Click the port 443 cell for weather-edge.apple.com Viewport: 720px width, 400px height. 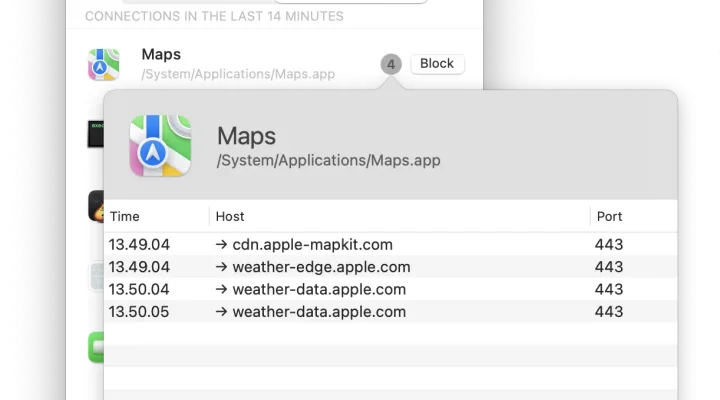click(609, 267)
